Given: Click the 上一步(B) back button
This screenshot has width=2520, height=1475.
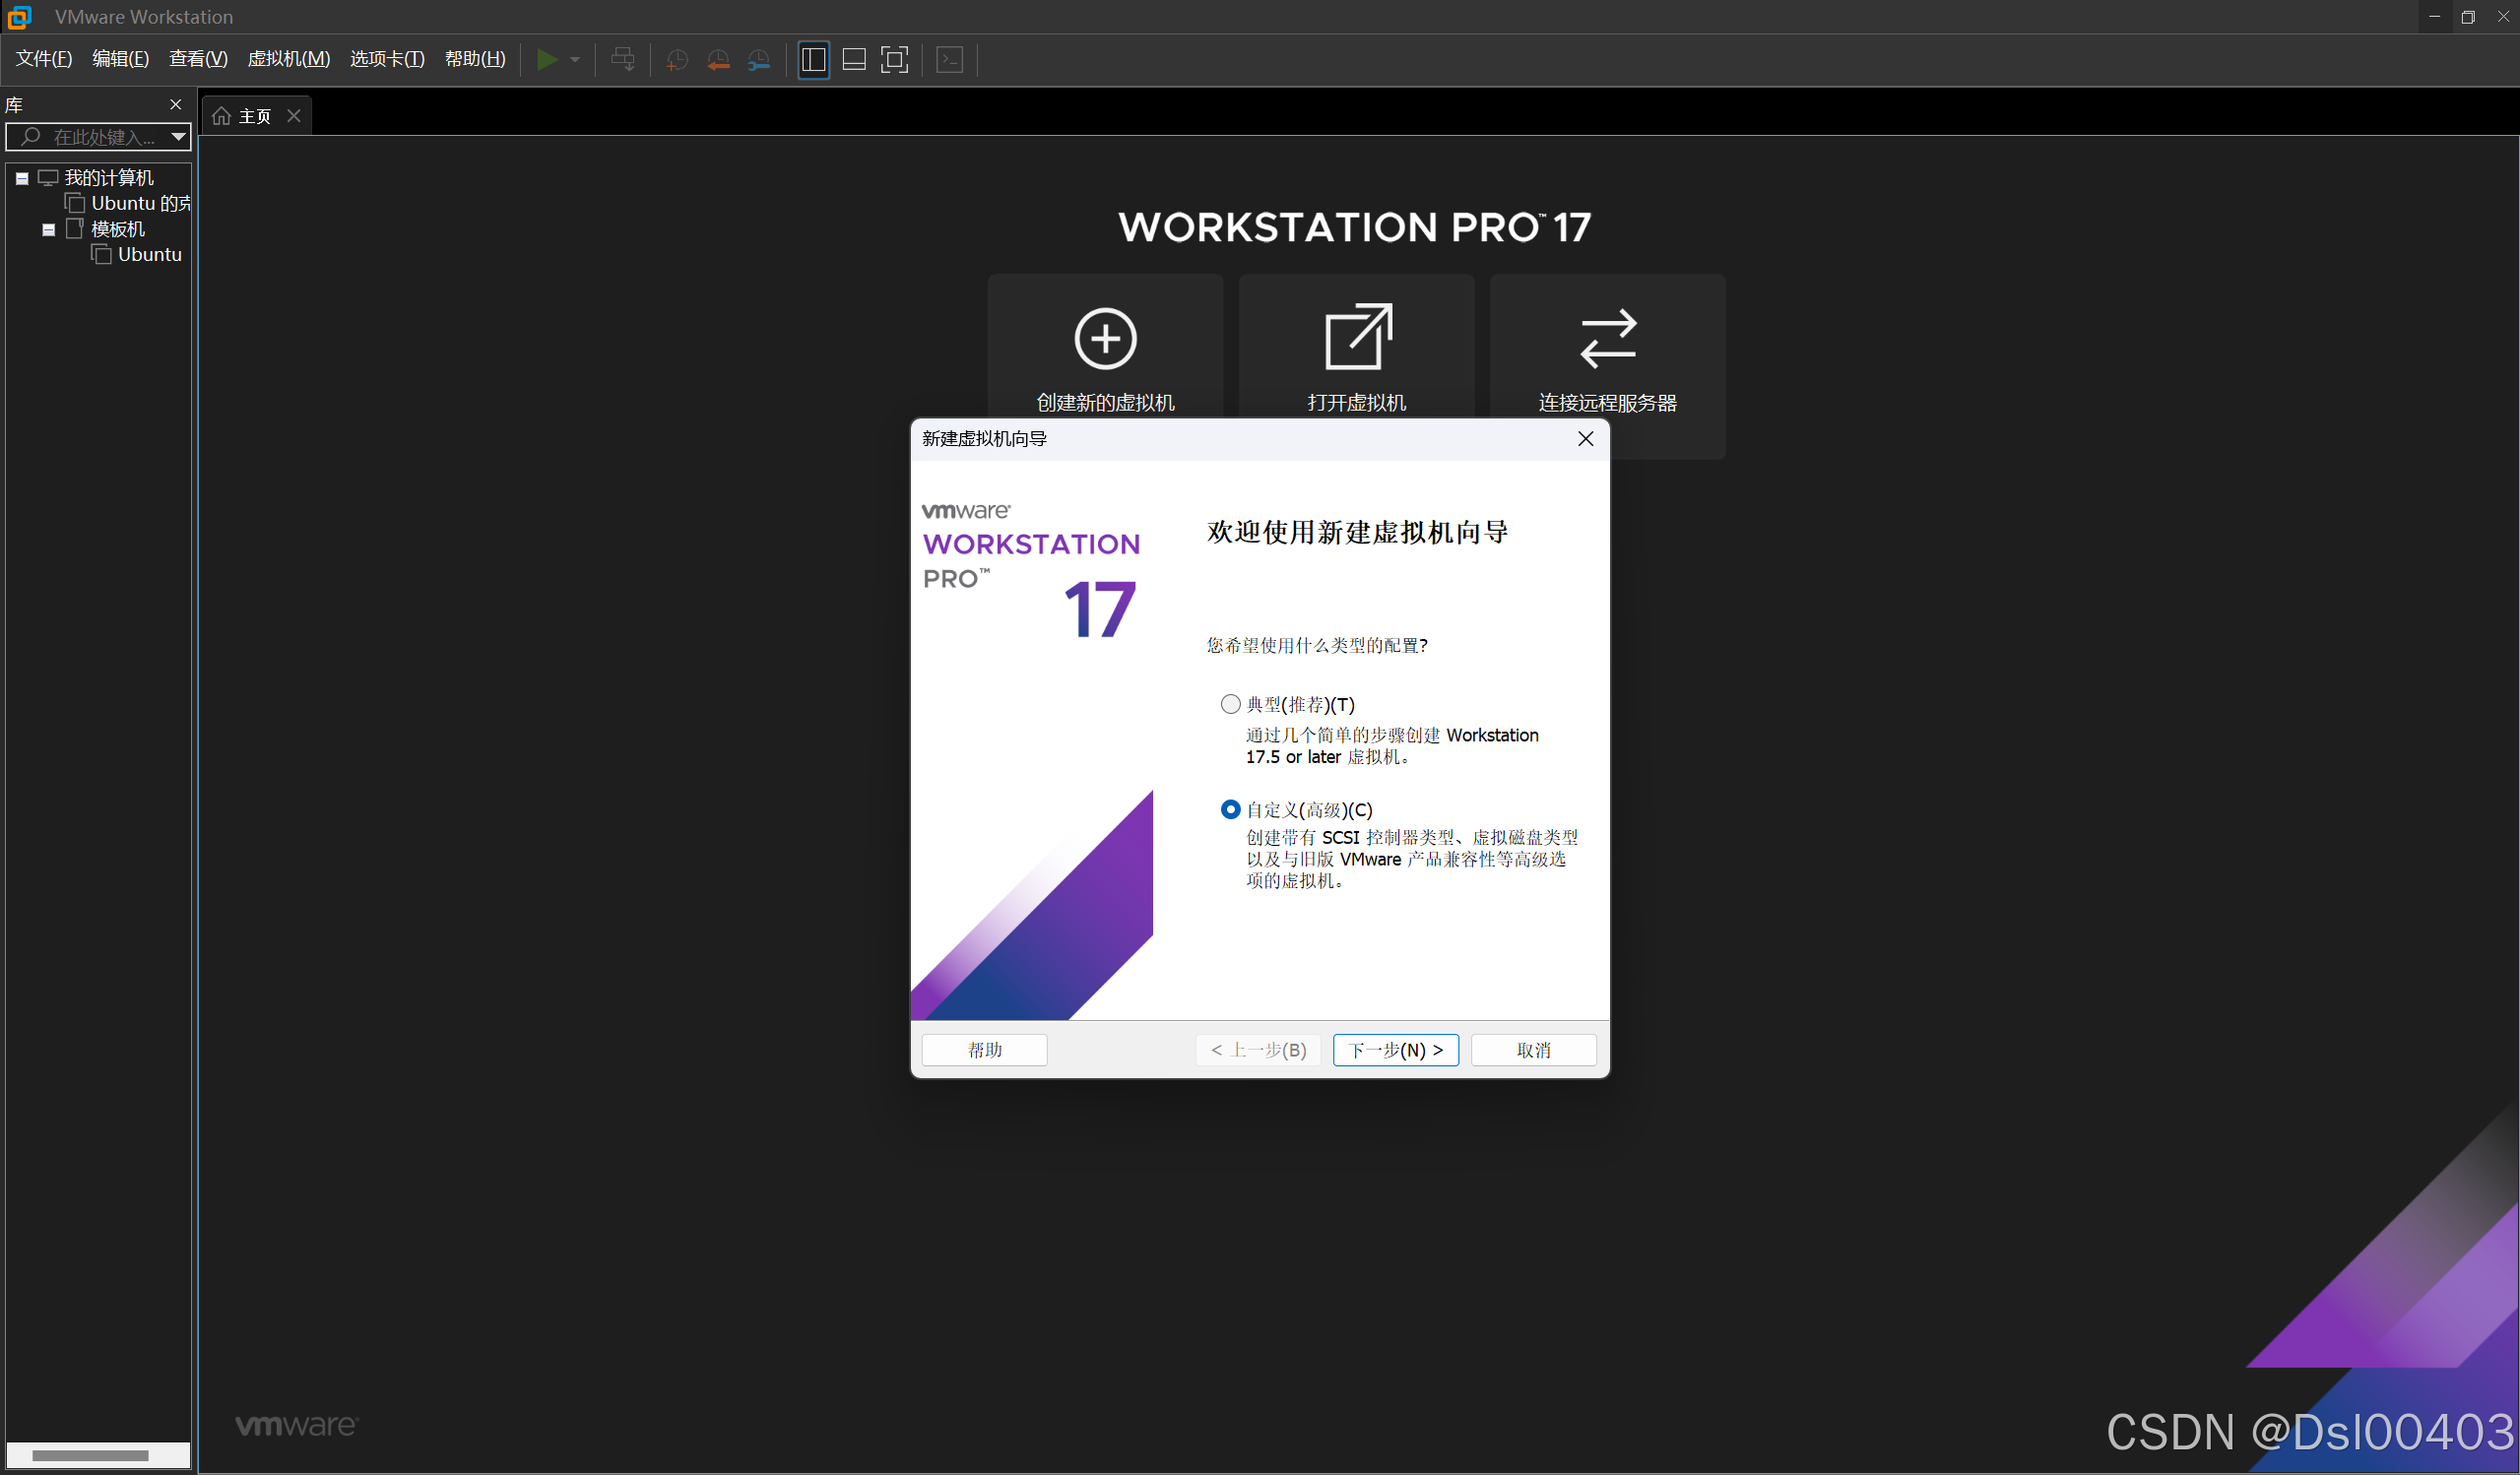Looking at the screenshot, I should [1258, 1050].
